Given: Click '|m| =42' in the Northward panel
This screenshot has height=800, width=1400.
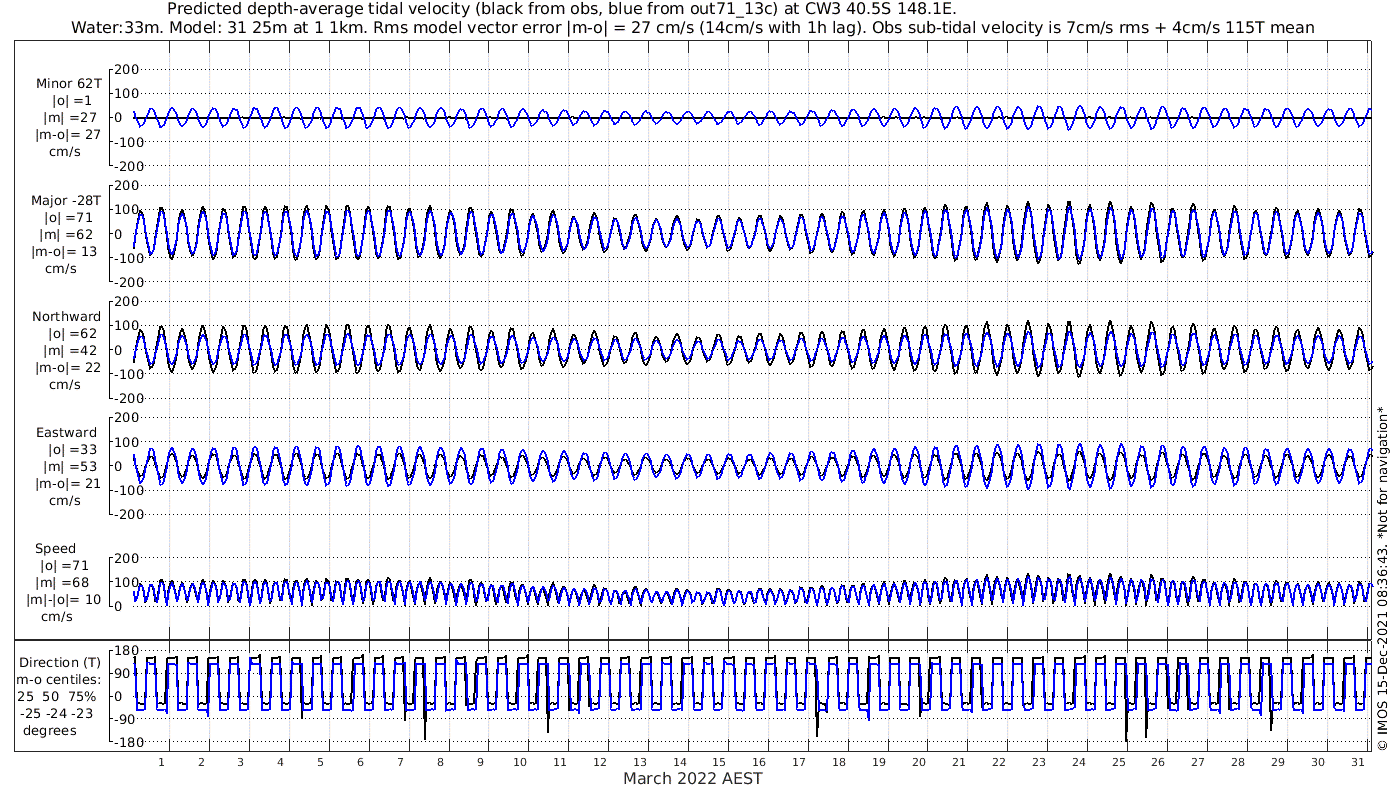Looking at the screenshot, I should point(67,350).
